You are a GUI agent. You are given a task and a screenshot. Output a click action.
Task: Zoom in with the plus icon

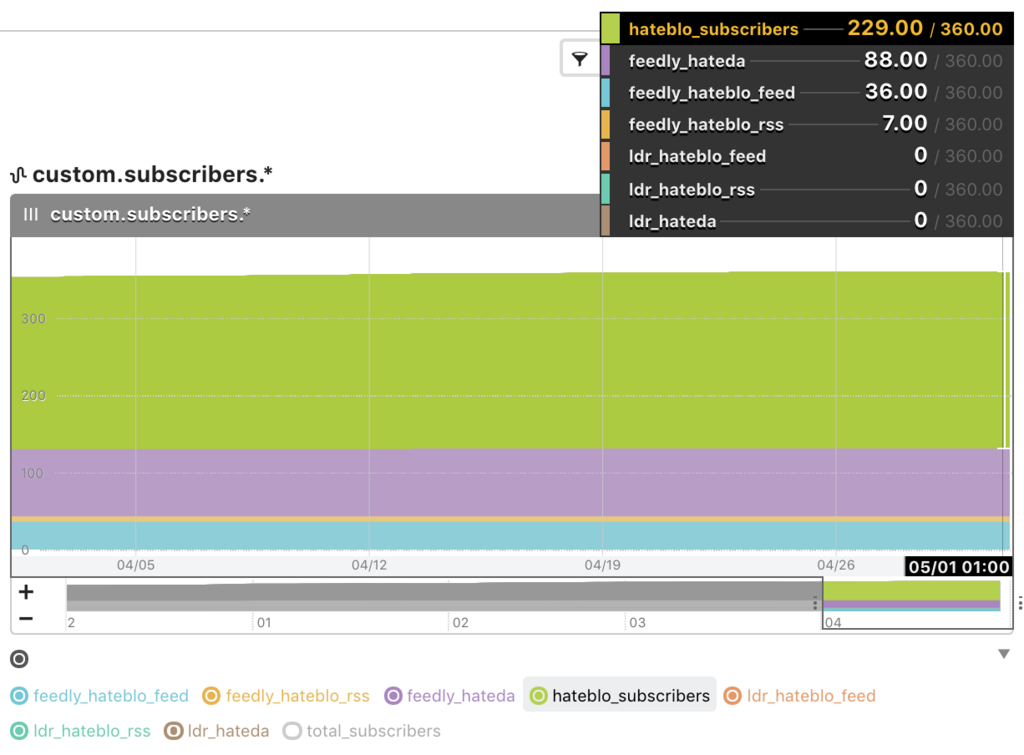tap(26, 592)
